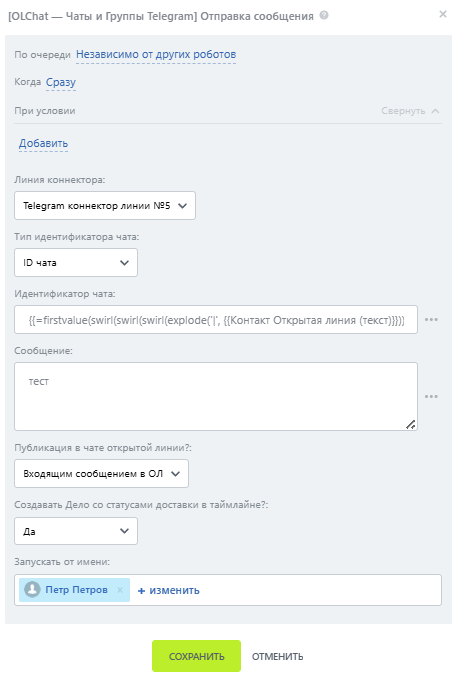Click the message textarea resize handle

[x=410, y=424]
